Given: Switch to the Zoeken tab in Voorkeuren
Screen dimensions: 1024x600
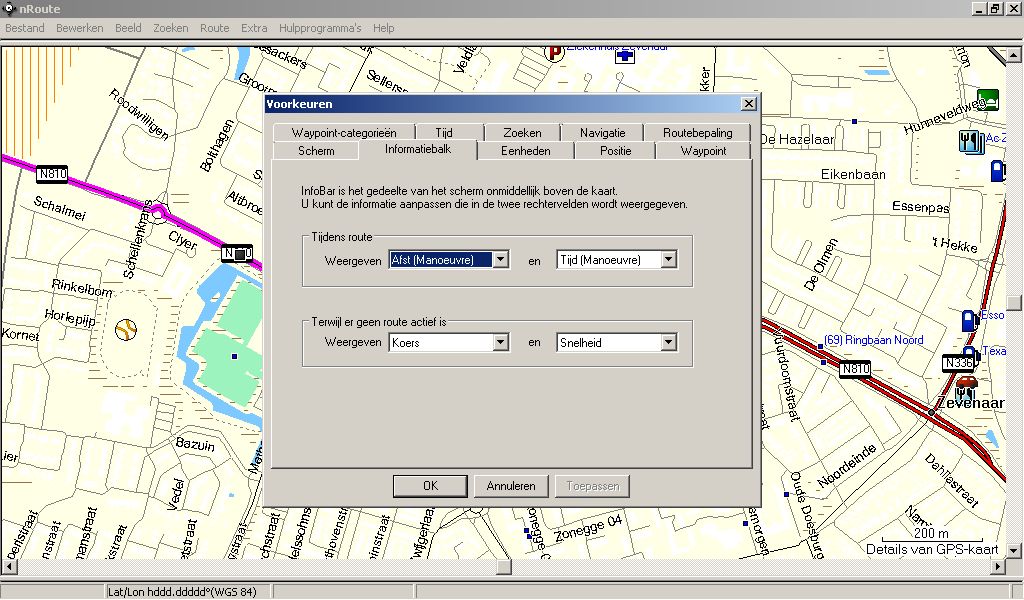Looking at the screenshot, I should [x=522, y=133].
